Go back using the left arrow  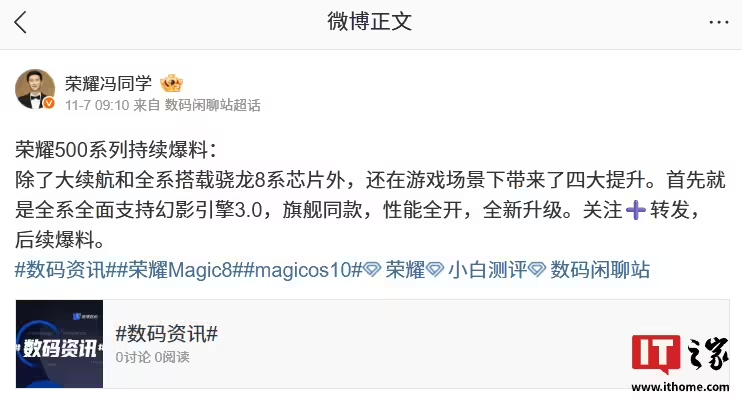pos(20,22)
